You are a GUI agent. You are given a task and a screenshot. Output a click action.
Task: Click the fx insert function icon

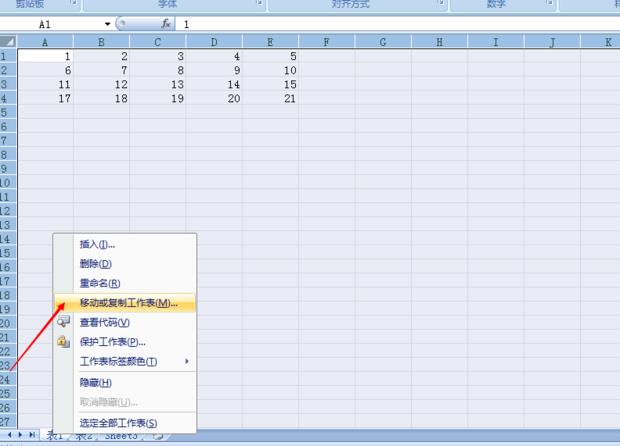166,24
